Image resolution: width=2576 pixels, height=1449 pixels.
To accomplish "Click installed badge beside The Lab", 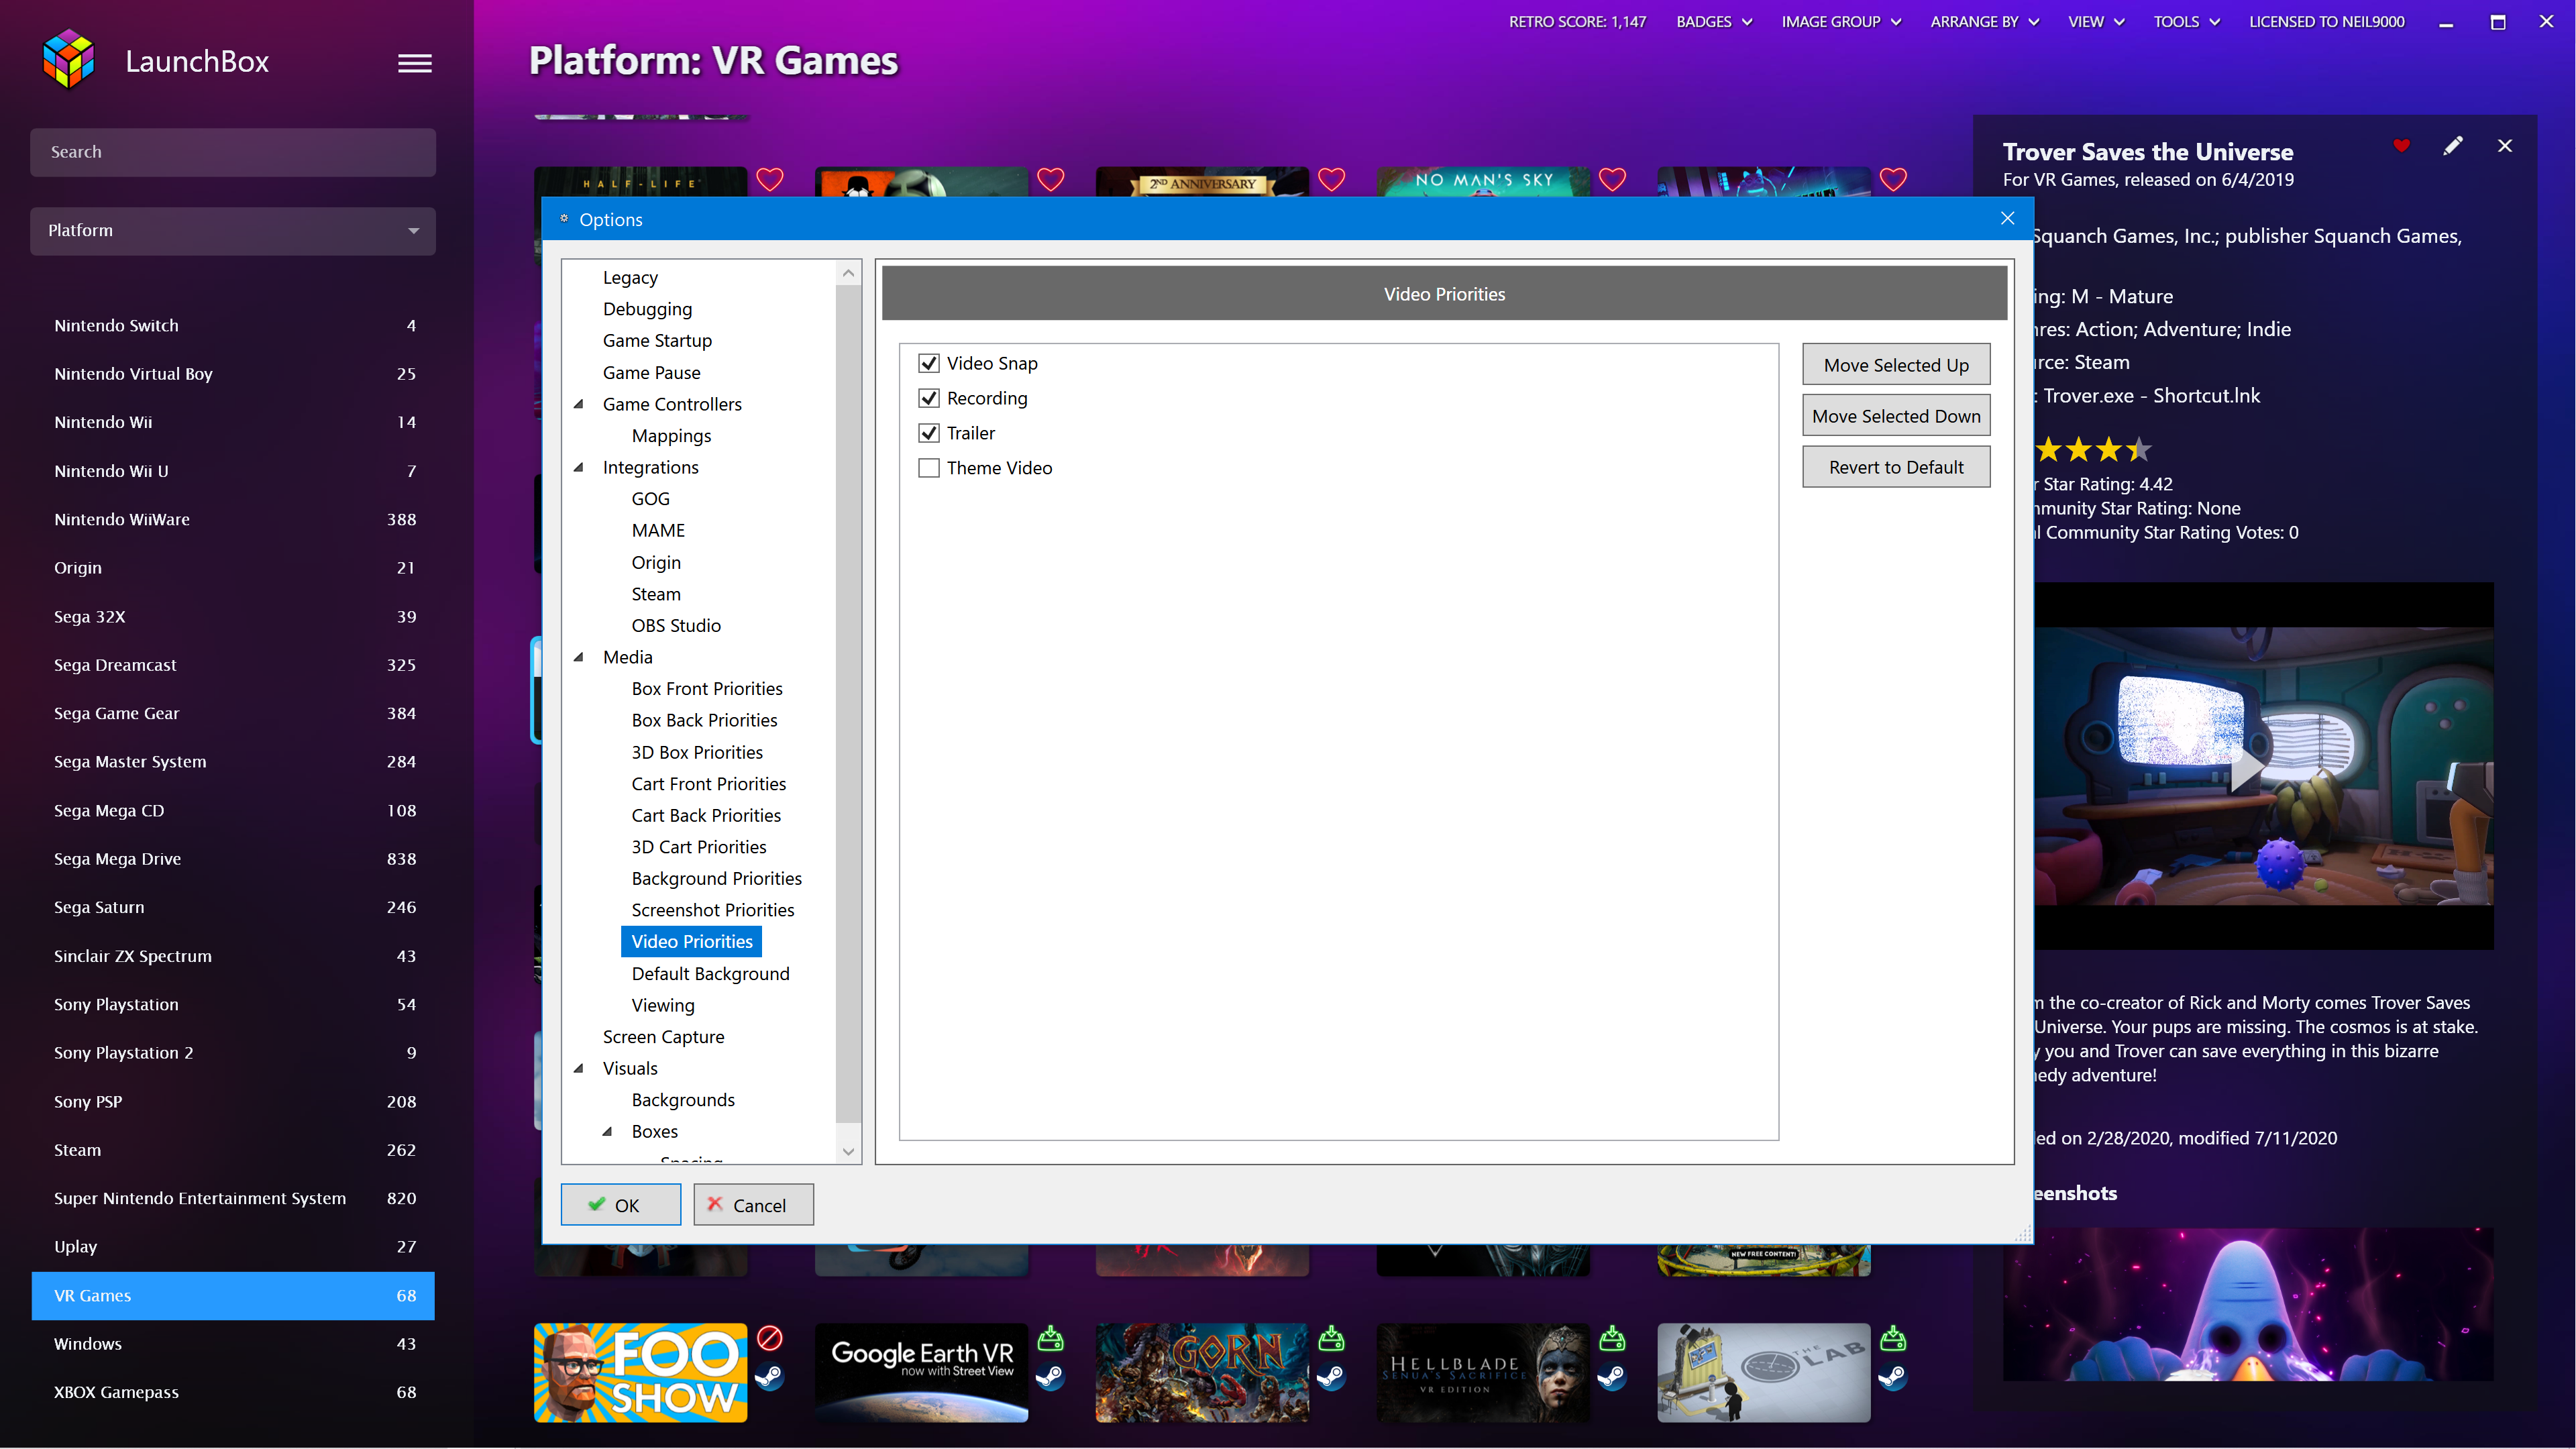I will (x=1893, y=1338).
